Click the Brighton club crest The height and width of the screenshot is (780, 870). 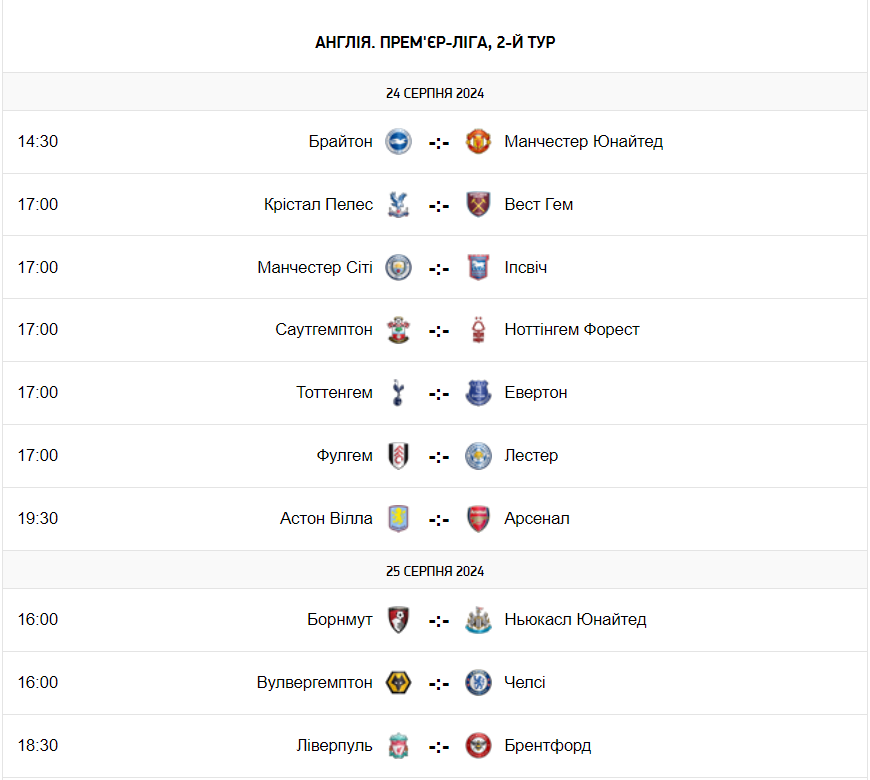coord(398,141)
